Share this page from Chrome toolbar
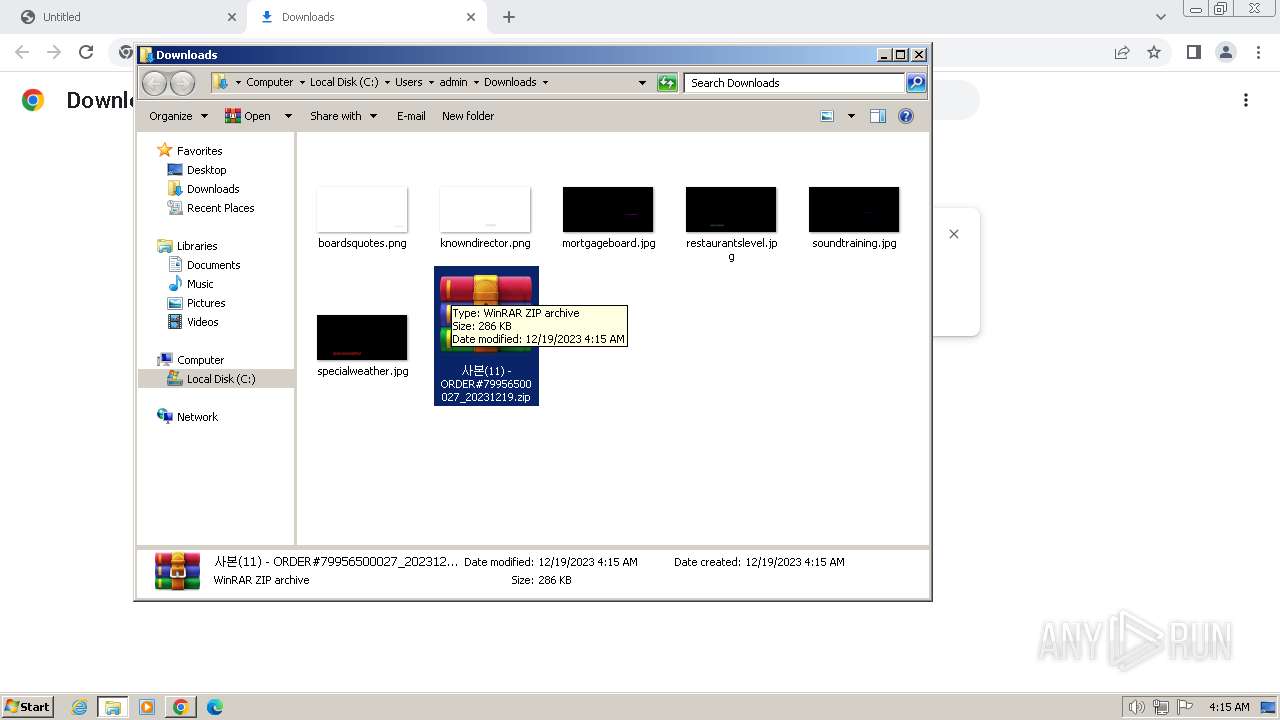The height and width of the screenshot is (720, 1280). (x=1122, y=52)
